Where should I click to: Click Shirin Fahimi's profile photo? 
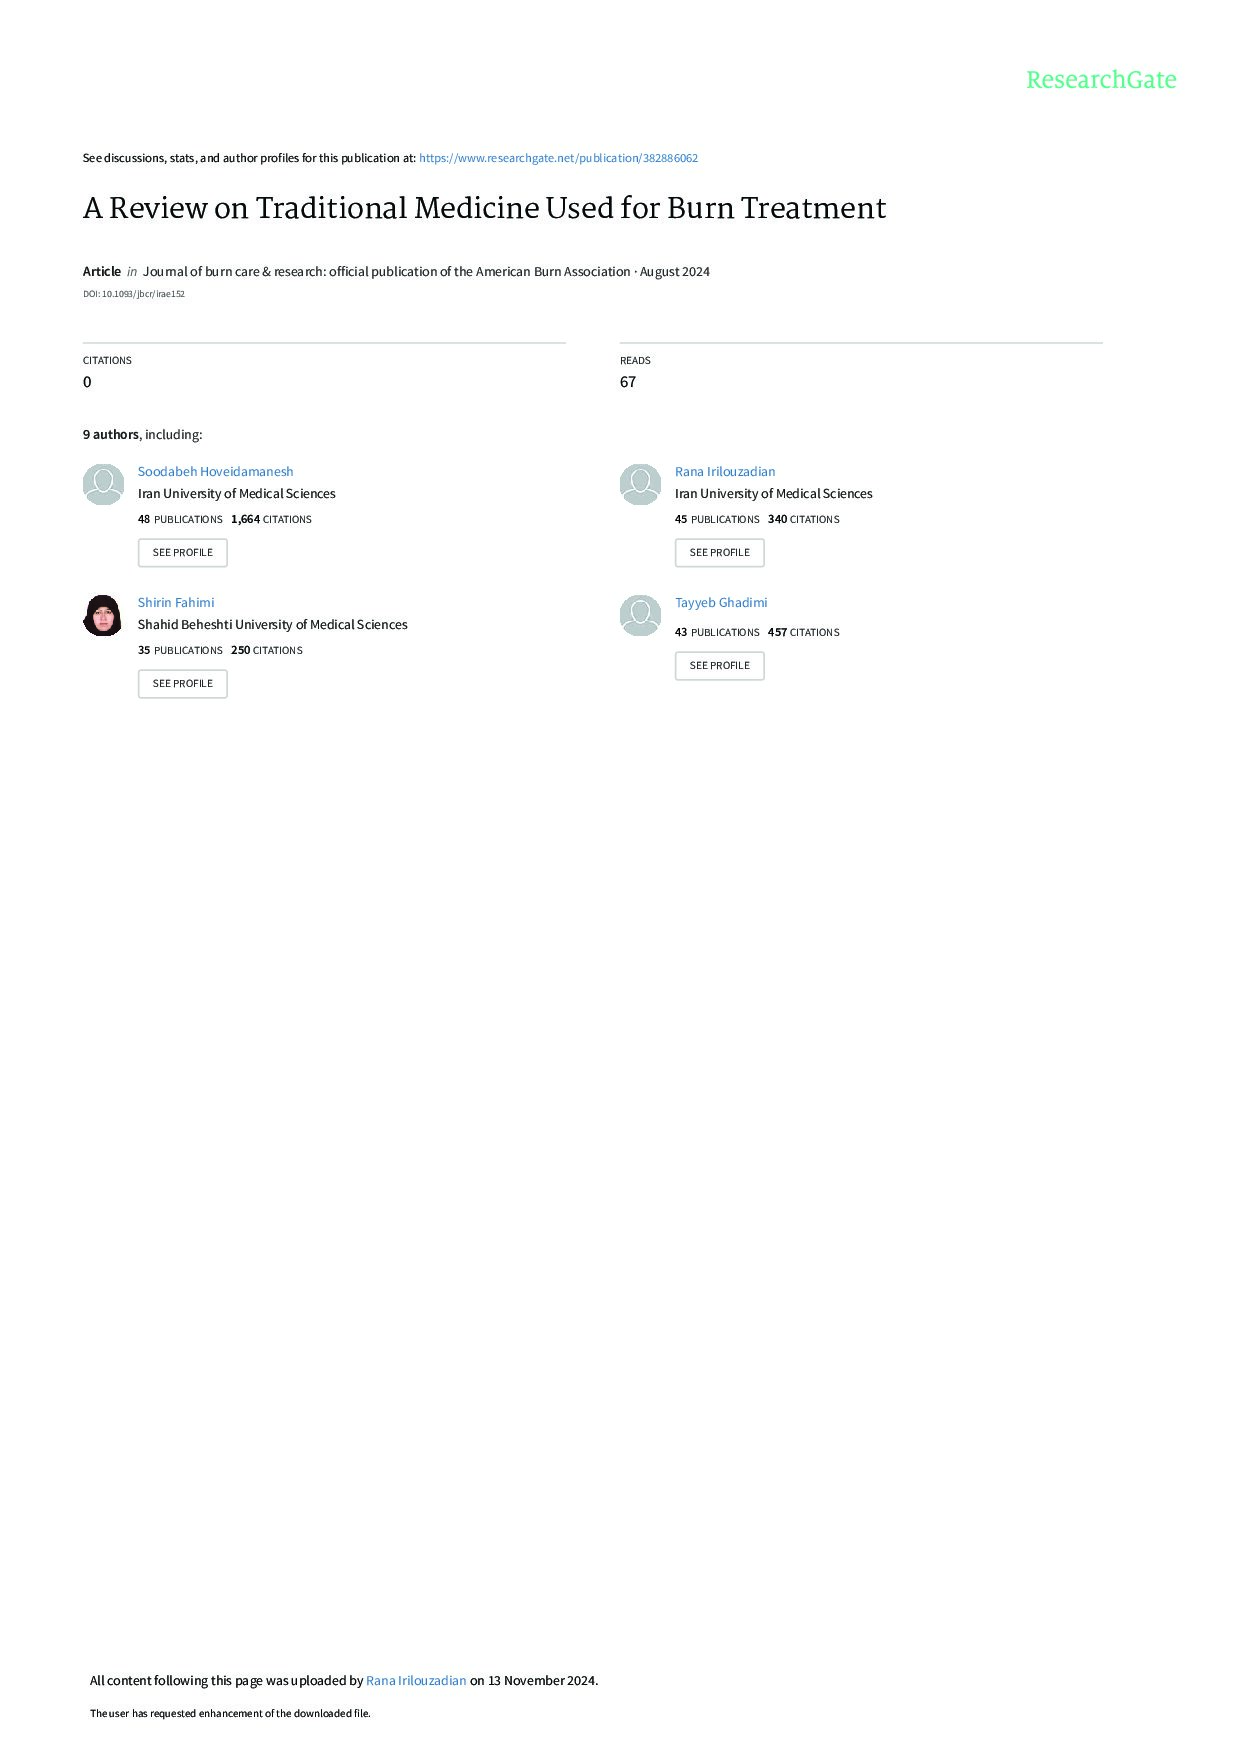(x=103, y=615)
